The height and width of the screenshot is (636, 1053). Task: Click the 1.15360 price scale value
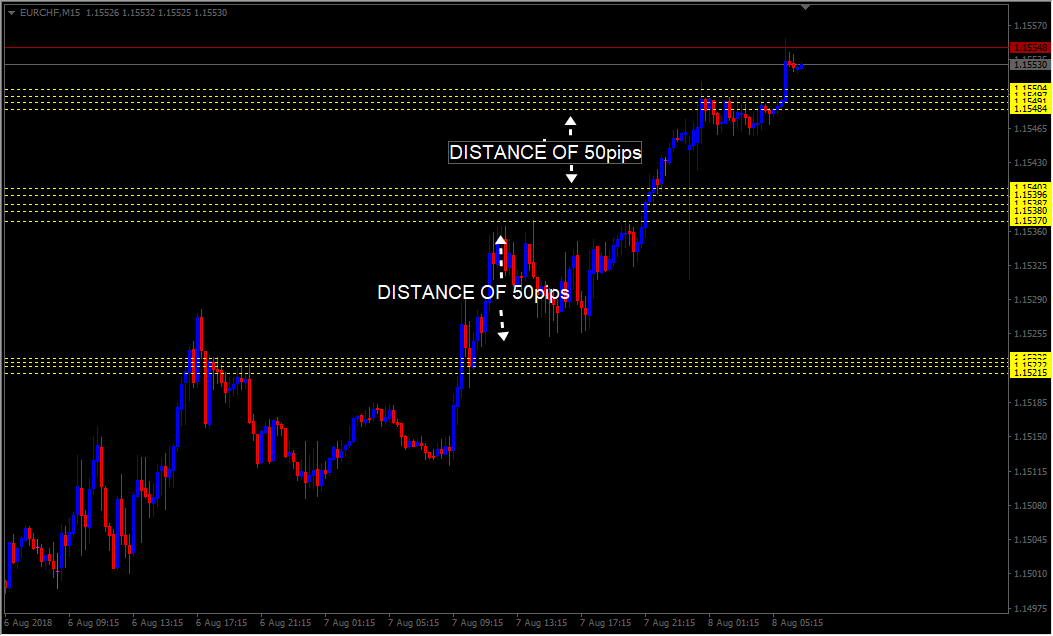pyautogui.click(x=1031, y=232)
